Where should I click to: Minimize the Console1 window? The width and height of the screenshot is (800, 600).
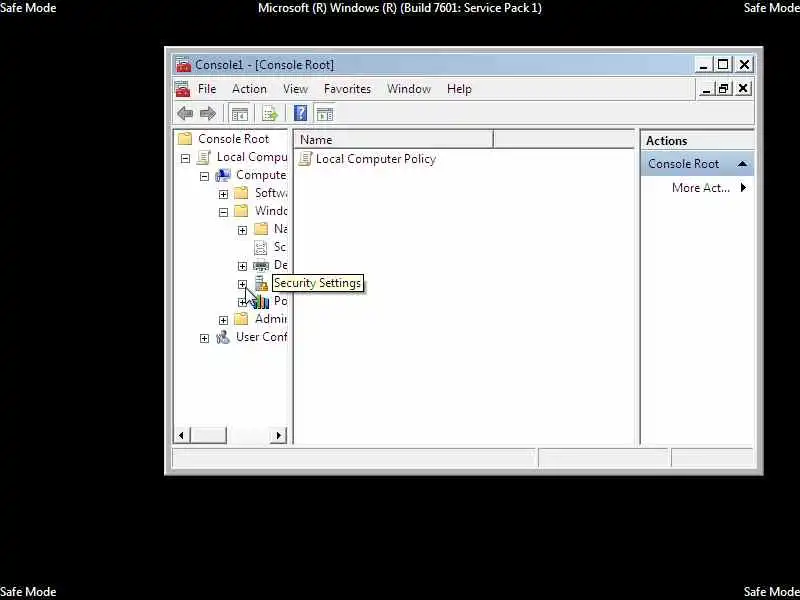coord(704,65)
